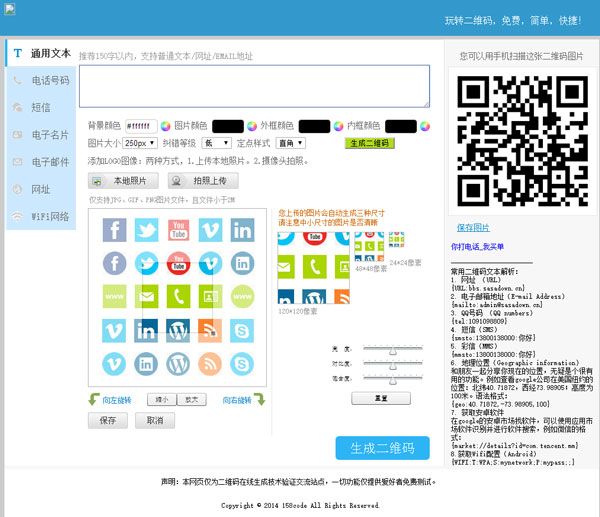The height and width of the screenshot is (517, 600).
Task: Click the round orange RSS icon
Action: point(210,364)
